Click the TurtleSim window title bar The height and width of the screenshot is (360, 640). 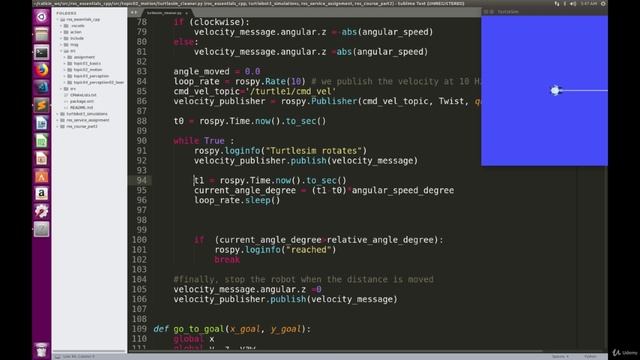pos(544,11)
